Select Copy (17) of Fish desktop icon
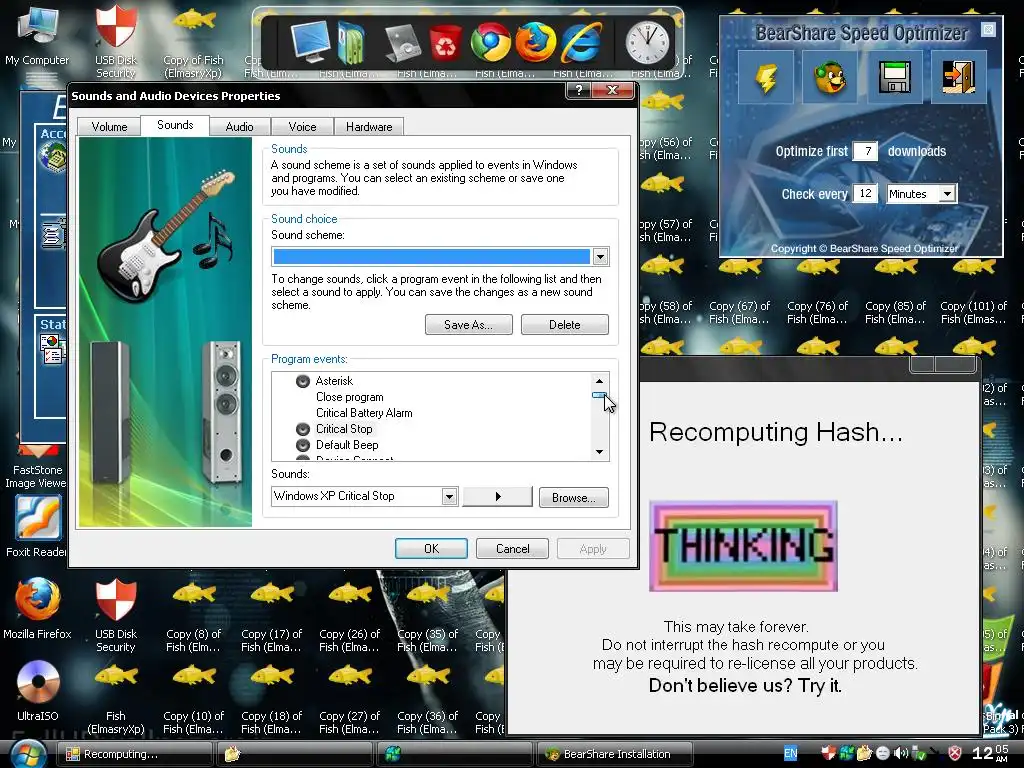The image size is (1024, 768). (x=271, y=617)
